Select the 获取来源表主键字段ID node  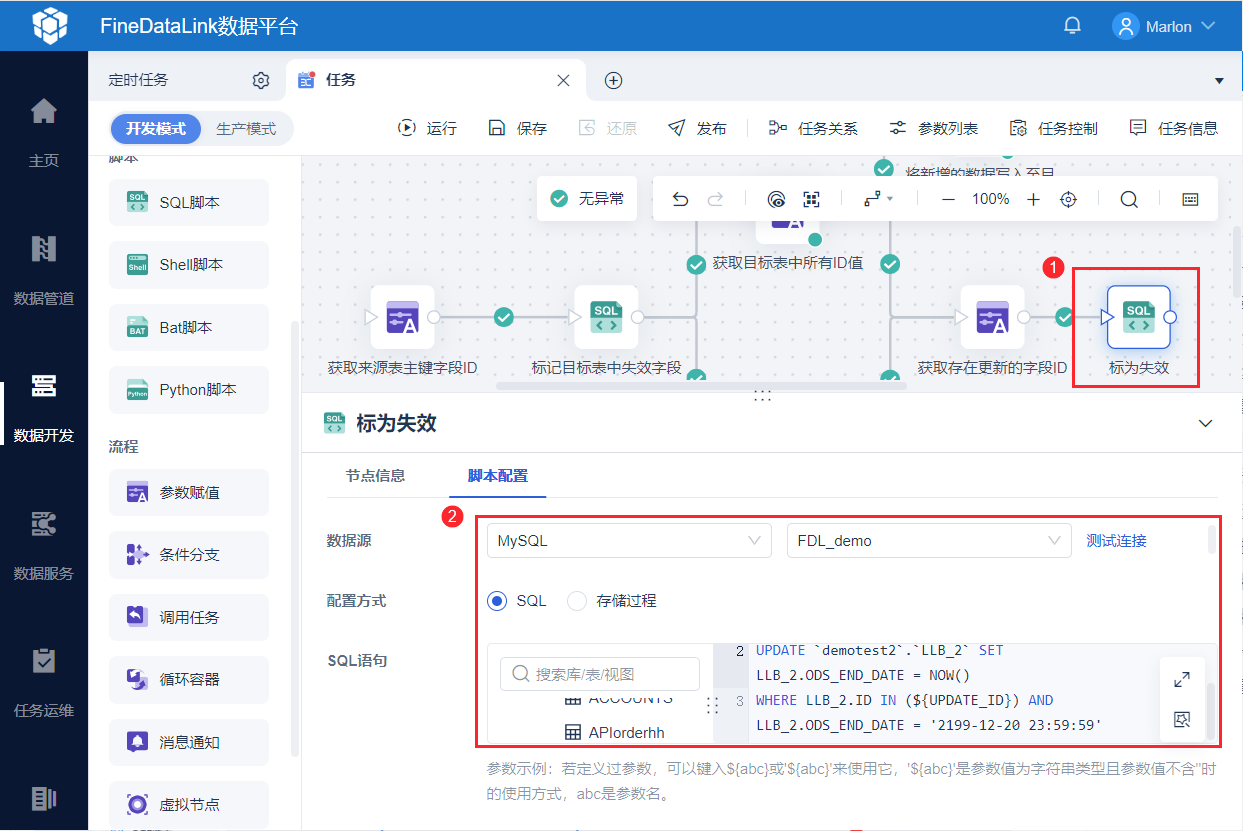click(402, 317)
